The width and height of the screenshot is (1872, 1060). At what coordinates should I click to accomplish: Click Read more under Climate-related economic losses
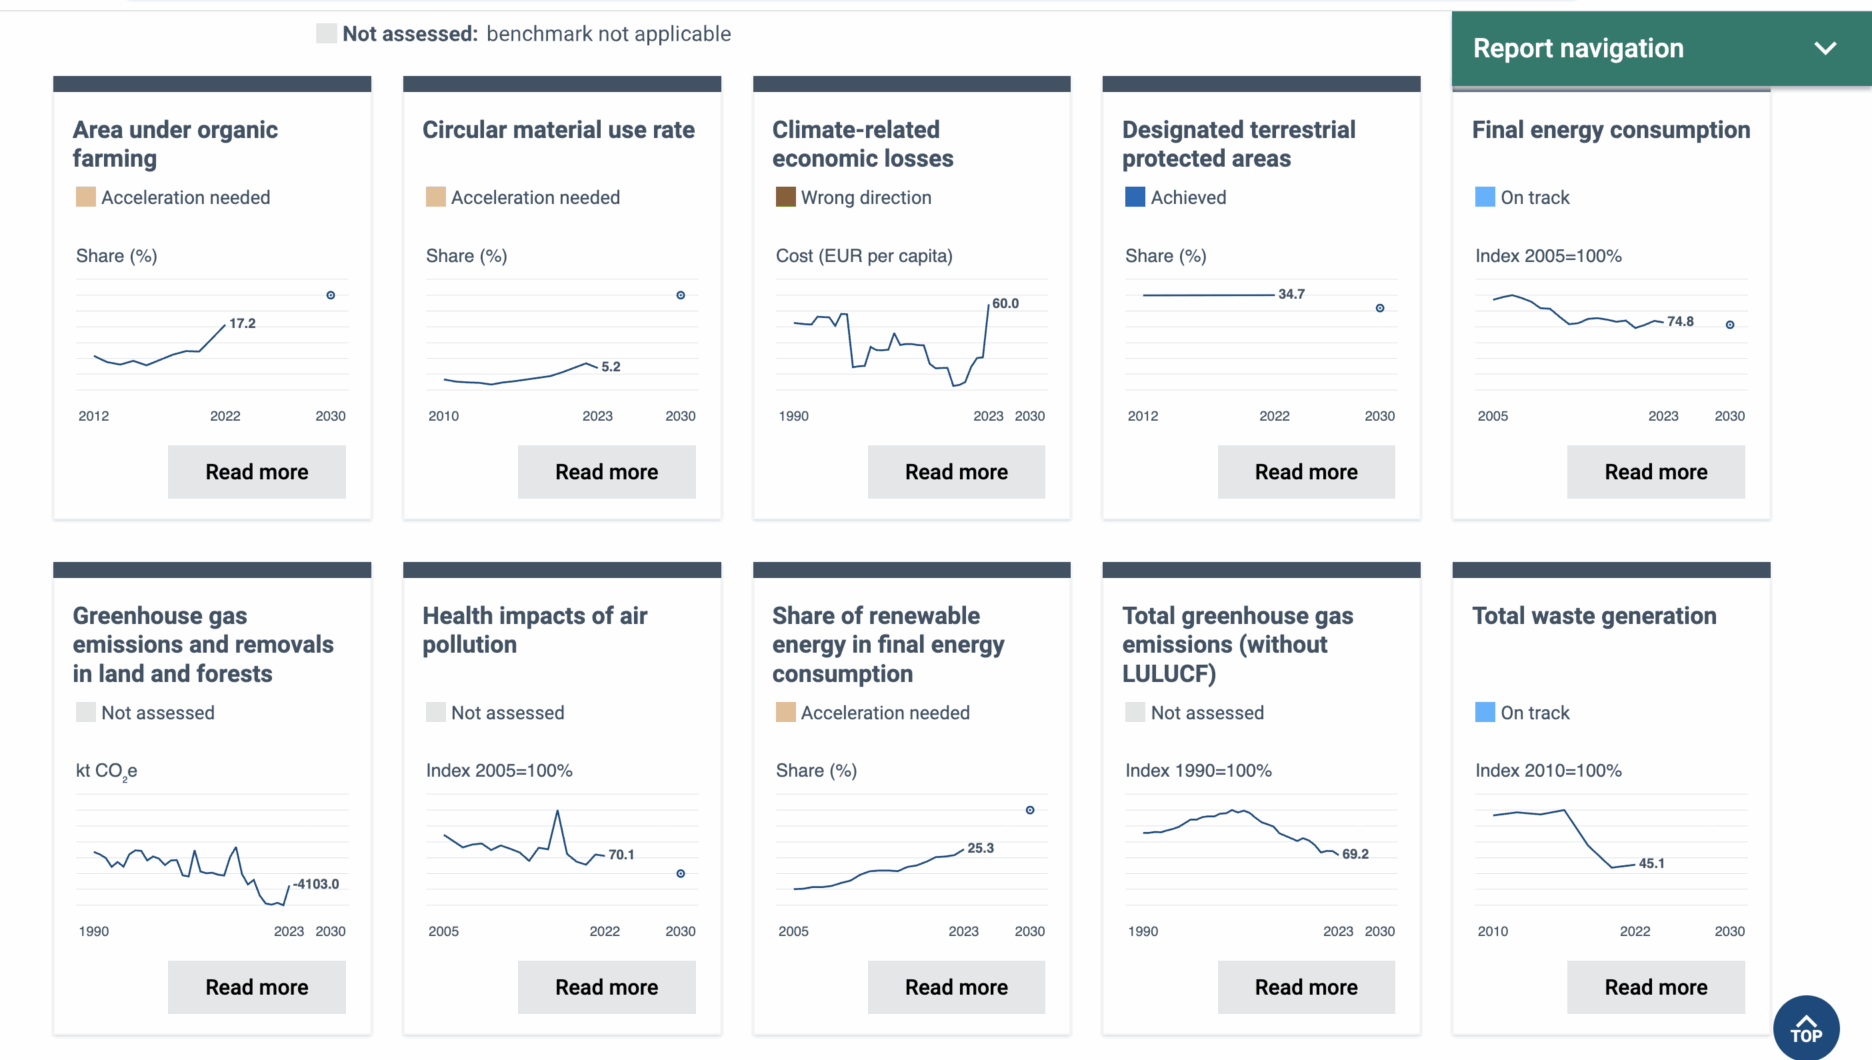[x=956, y=472]
